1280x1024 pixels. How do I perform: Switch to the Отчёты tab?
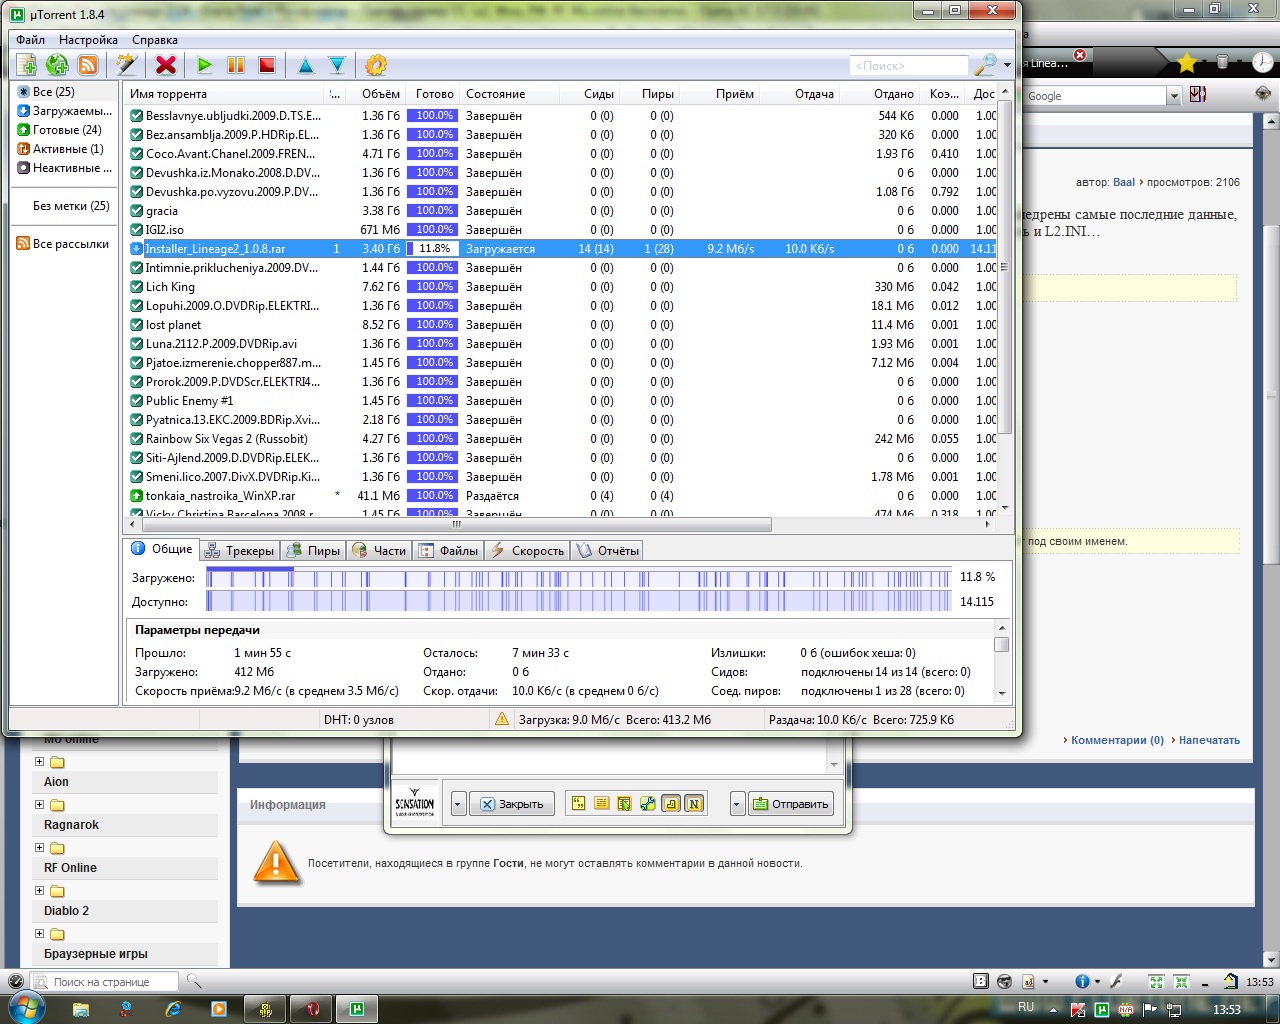(x=607, y=551)
